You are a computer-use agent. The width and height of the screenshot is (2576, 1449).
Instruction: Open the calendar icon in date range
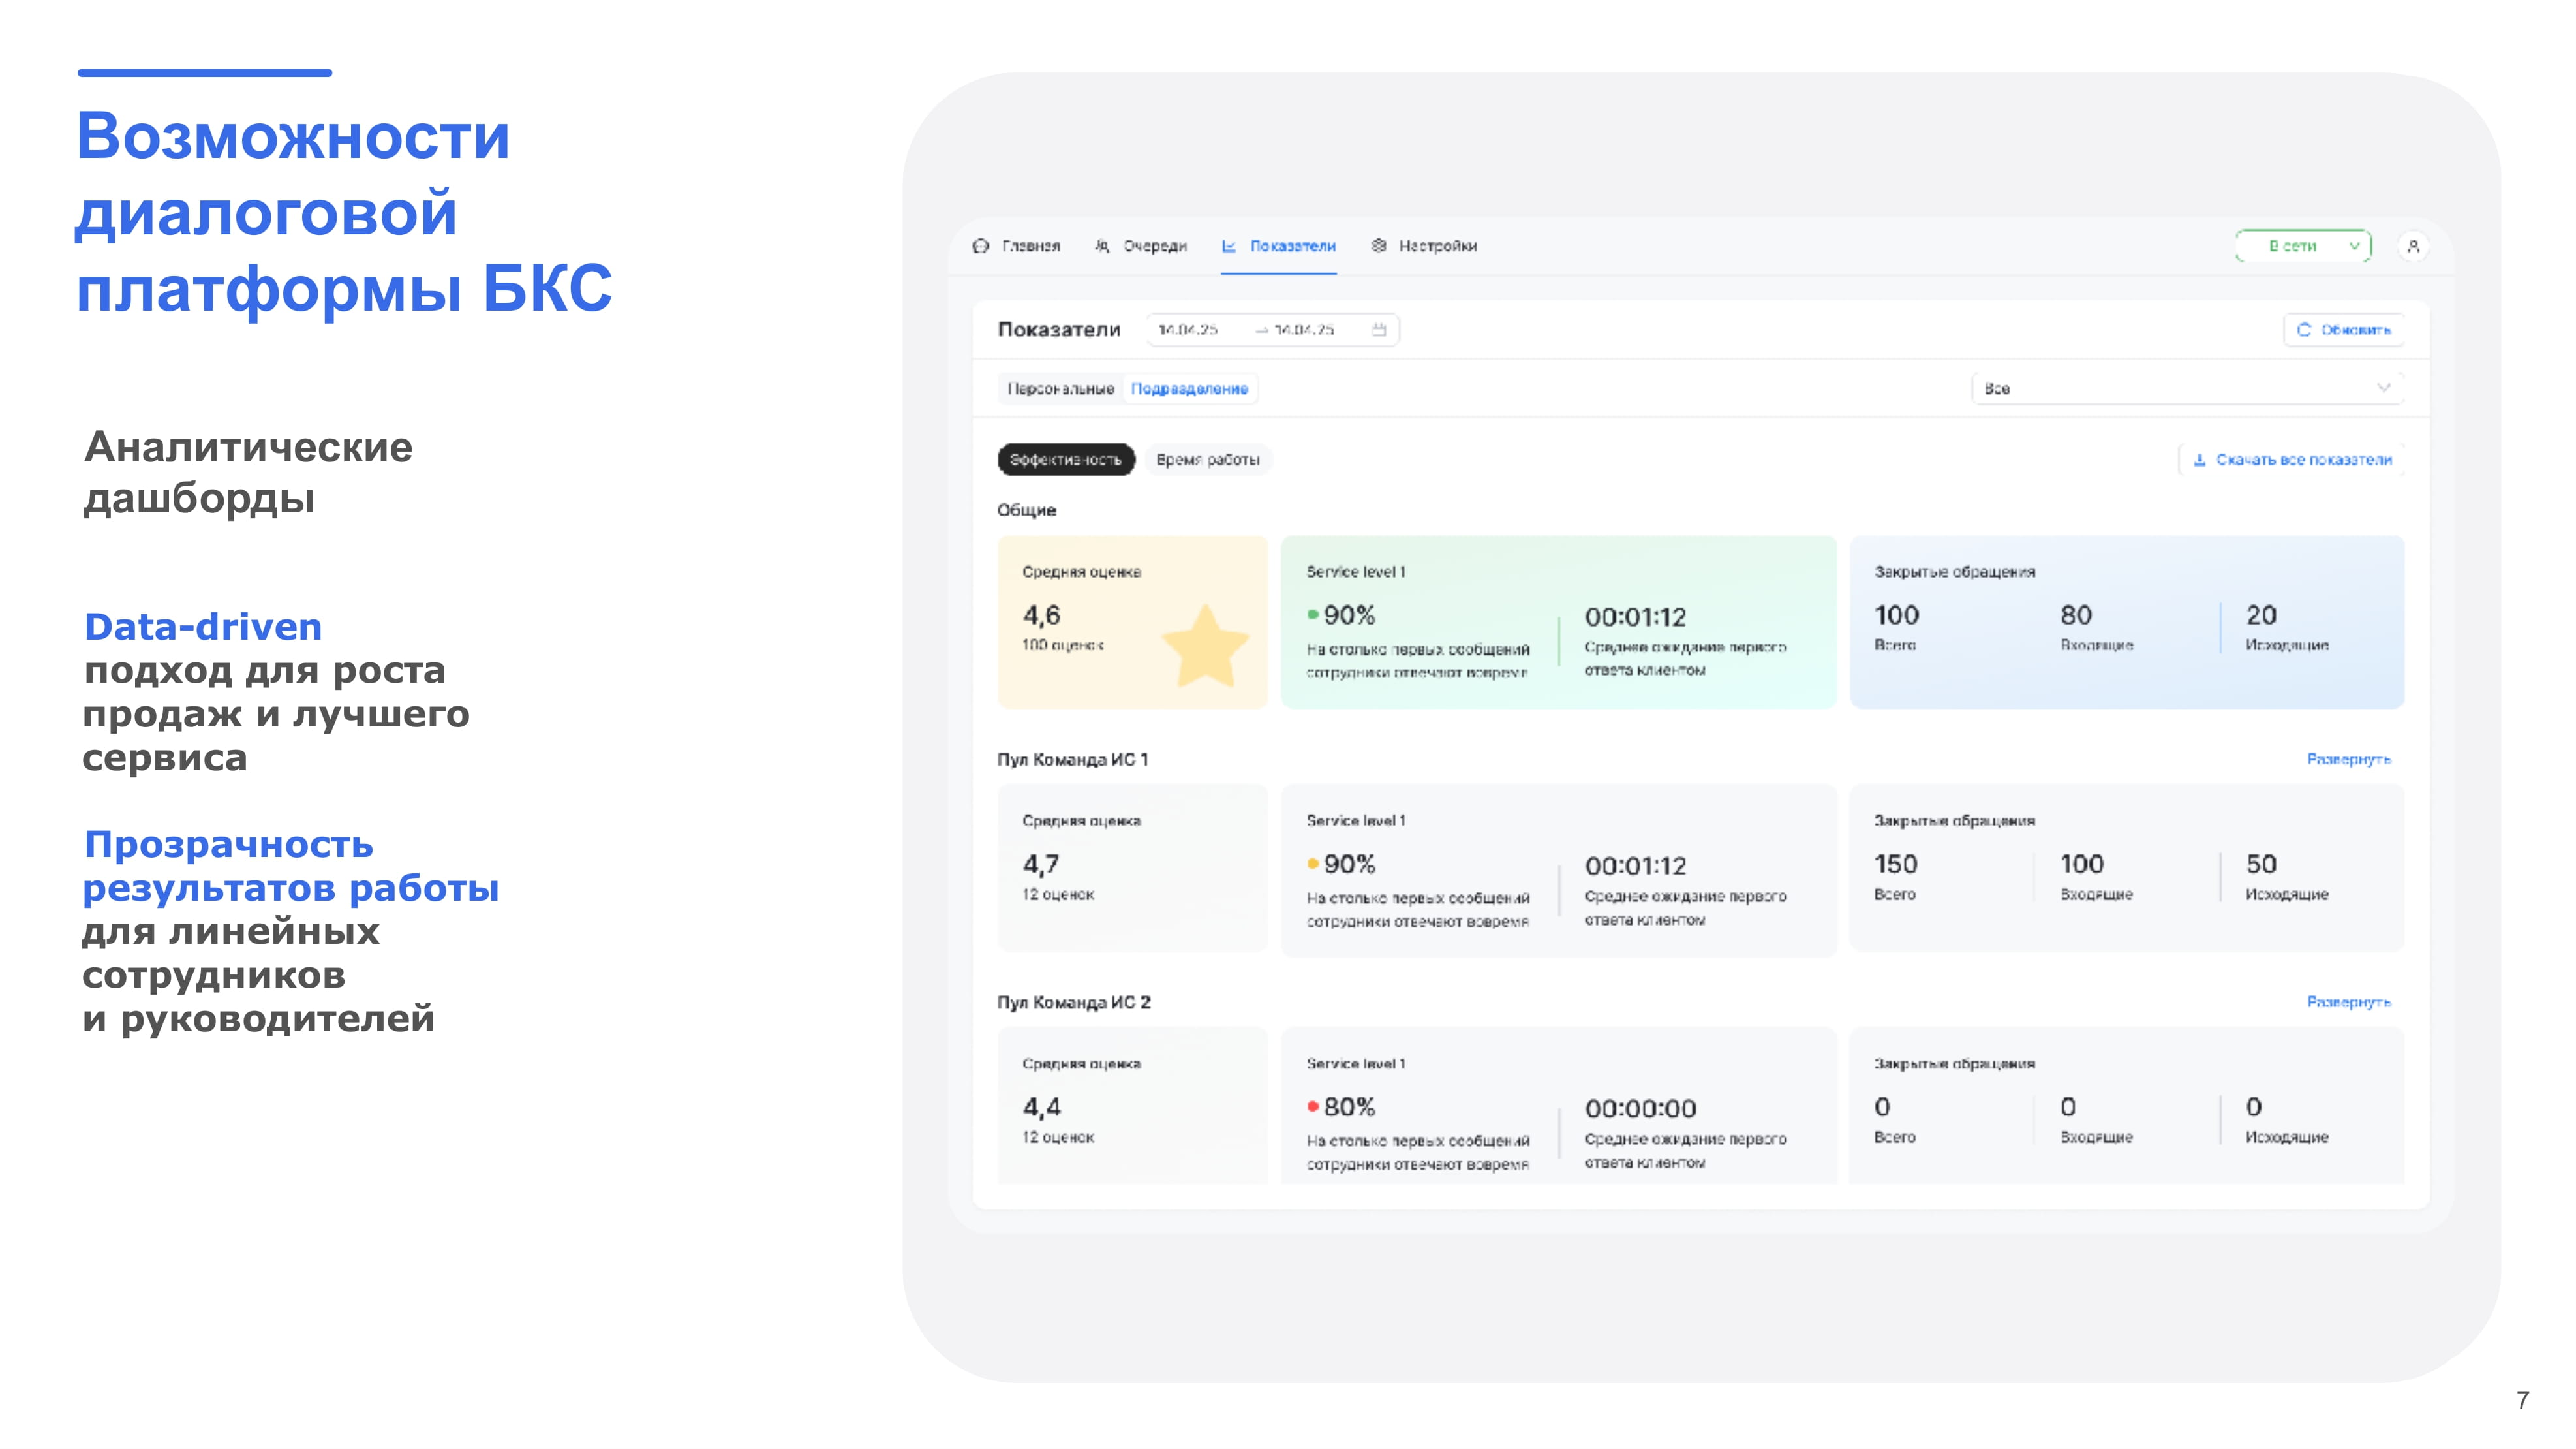coord(1379,329)
